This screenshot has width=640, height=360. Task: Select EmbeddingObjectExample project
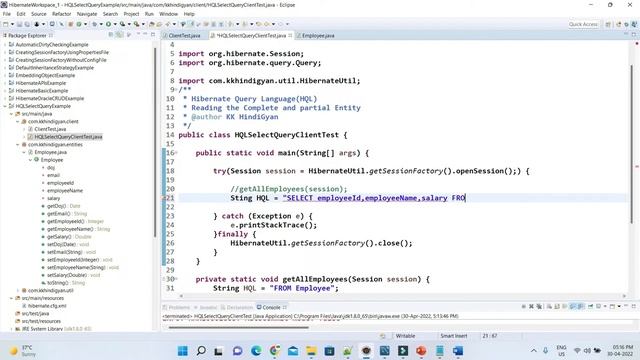pyautogui.click(x=45, y=76)
